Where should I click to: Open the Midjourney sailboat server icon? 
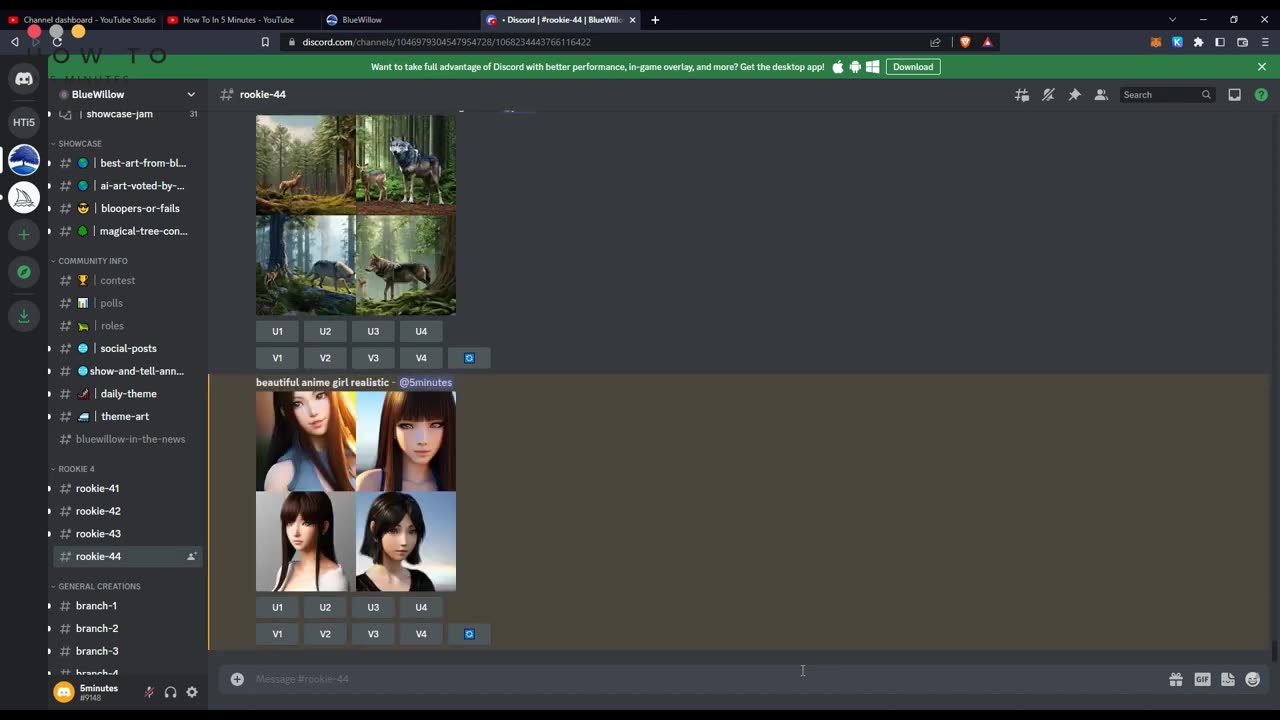(24, 197)
